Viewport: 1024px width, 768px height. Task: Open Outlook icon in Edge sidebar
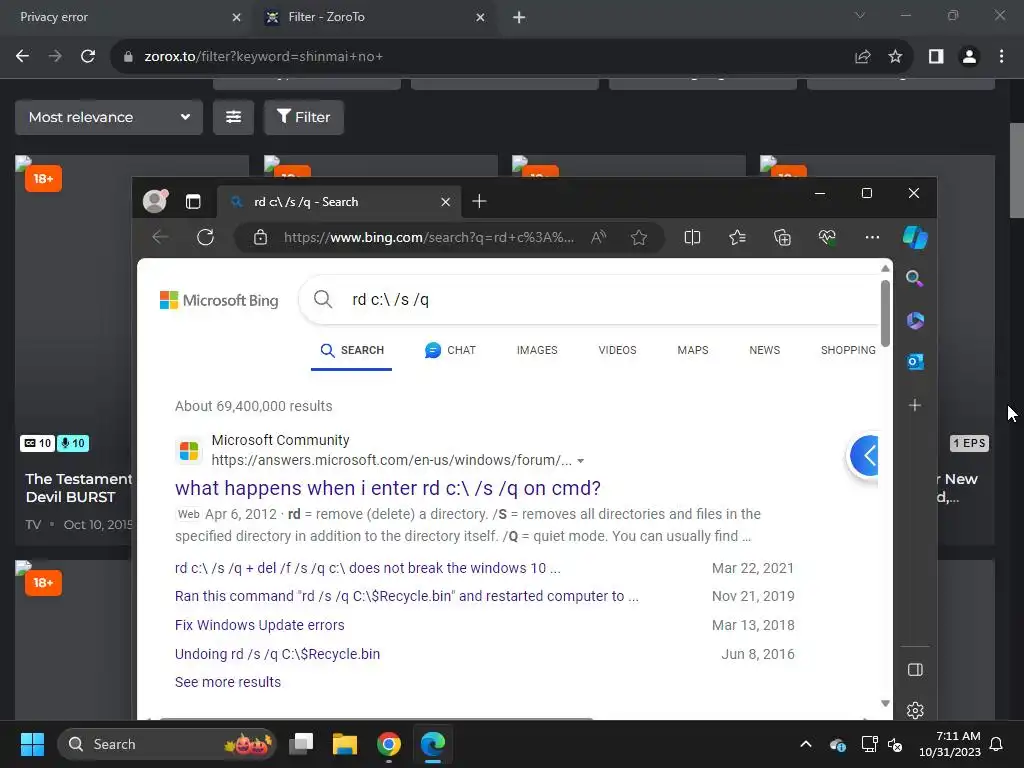[915, 361]
